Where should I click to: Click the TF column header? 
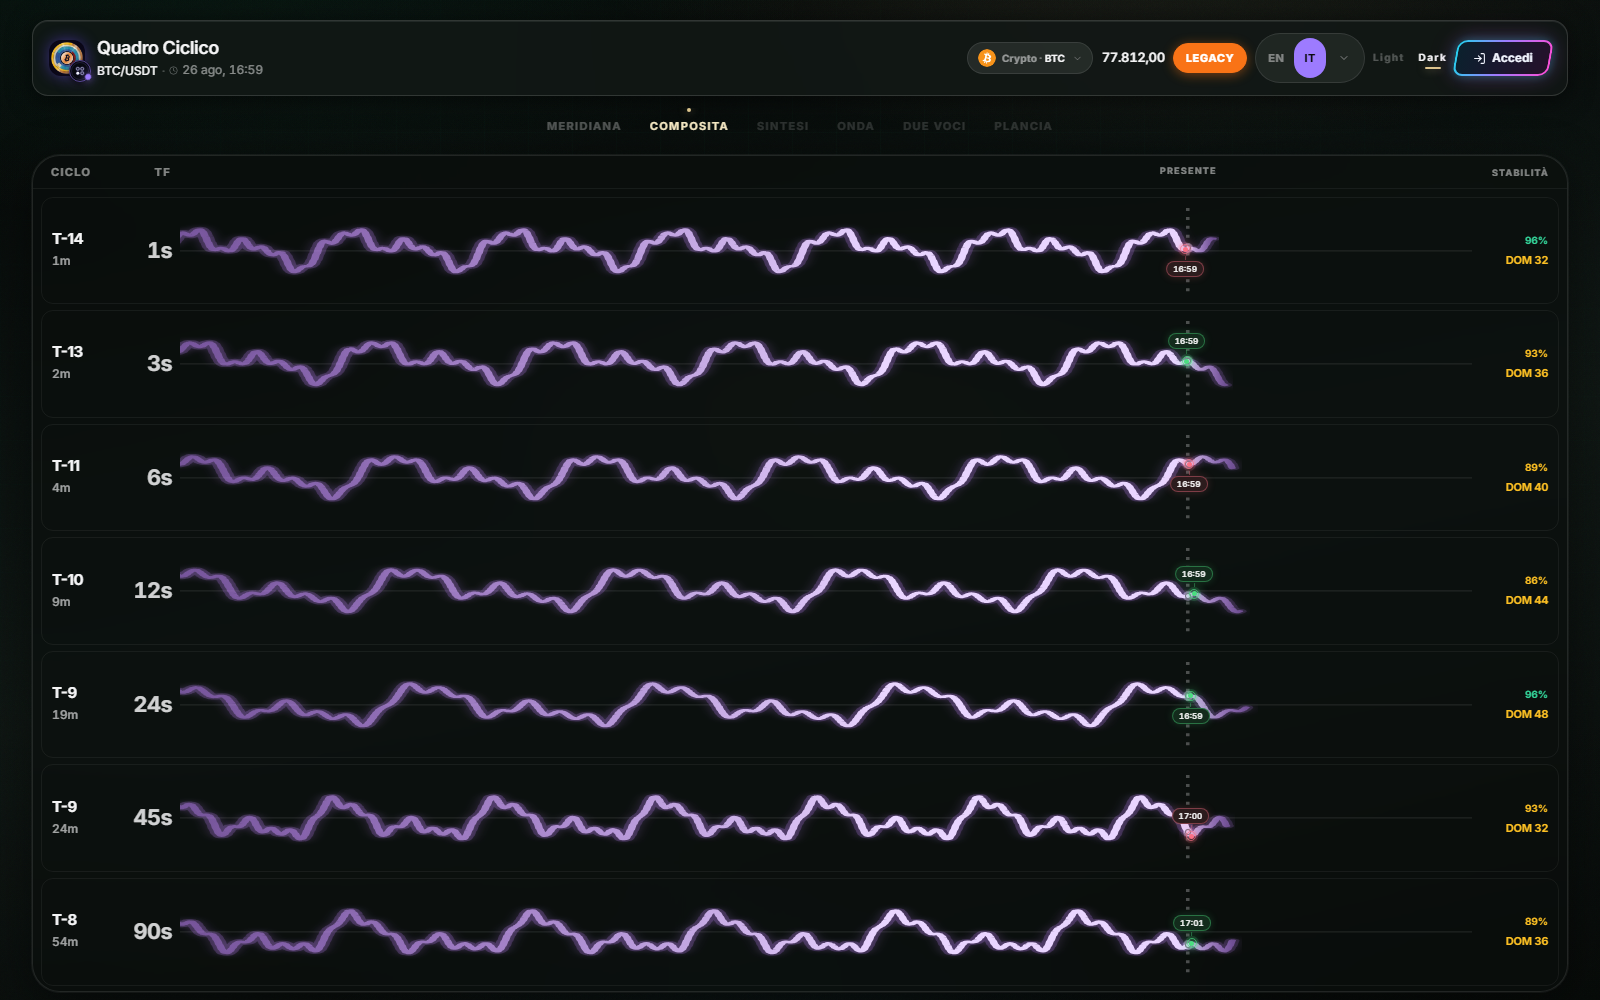pyautogui.click(x=162, y=172)
